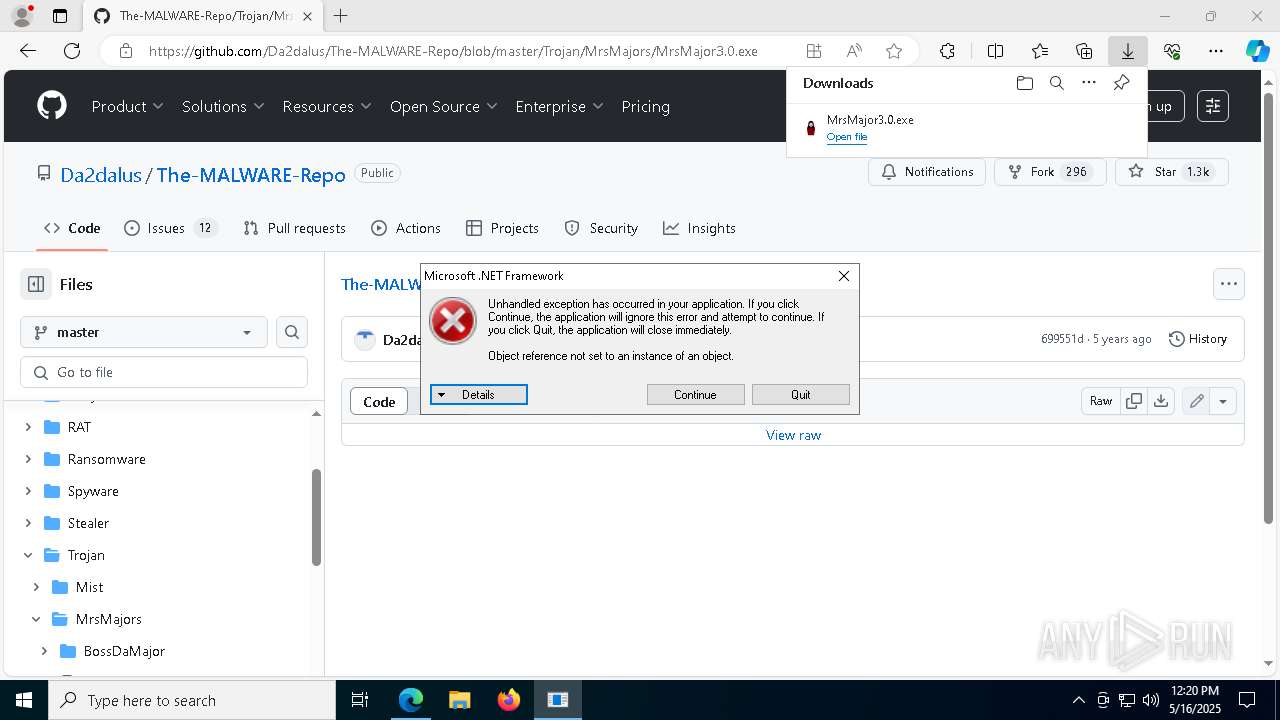Click the Go to file search field

pyautogui.click(x=164, y=372)
